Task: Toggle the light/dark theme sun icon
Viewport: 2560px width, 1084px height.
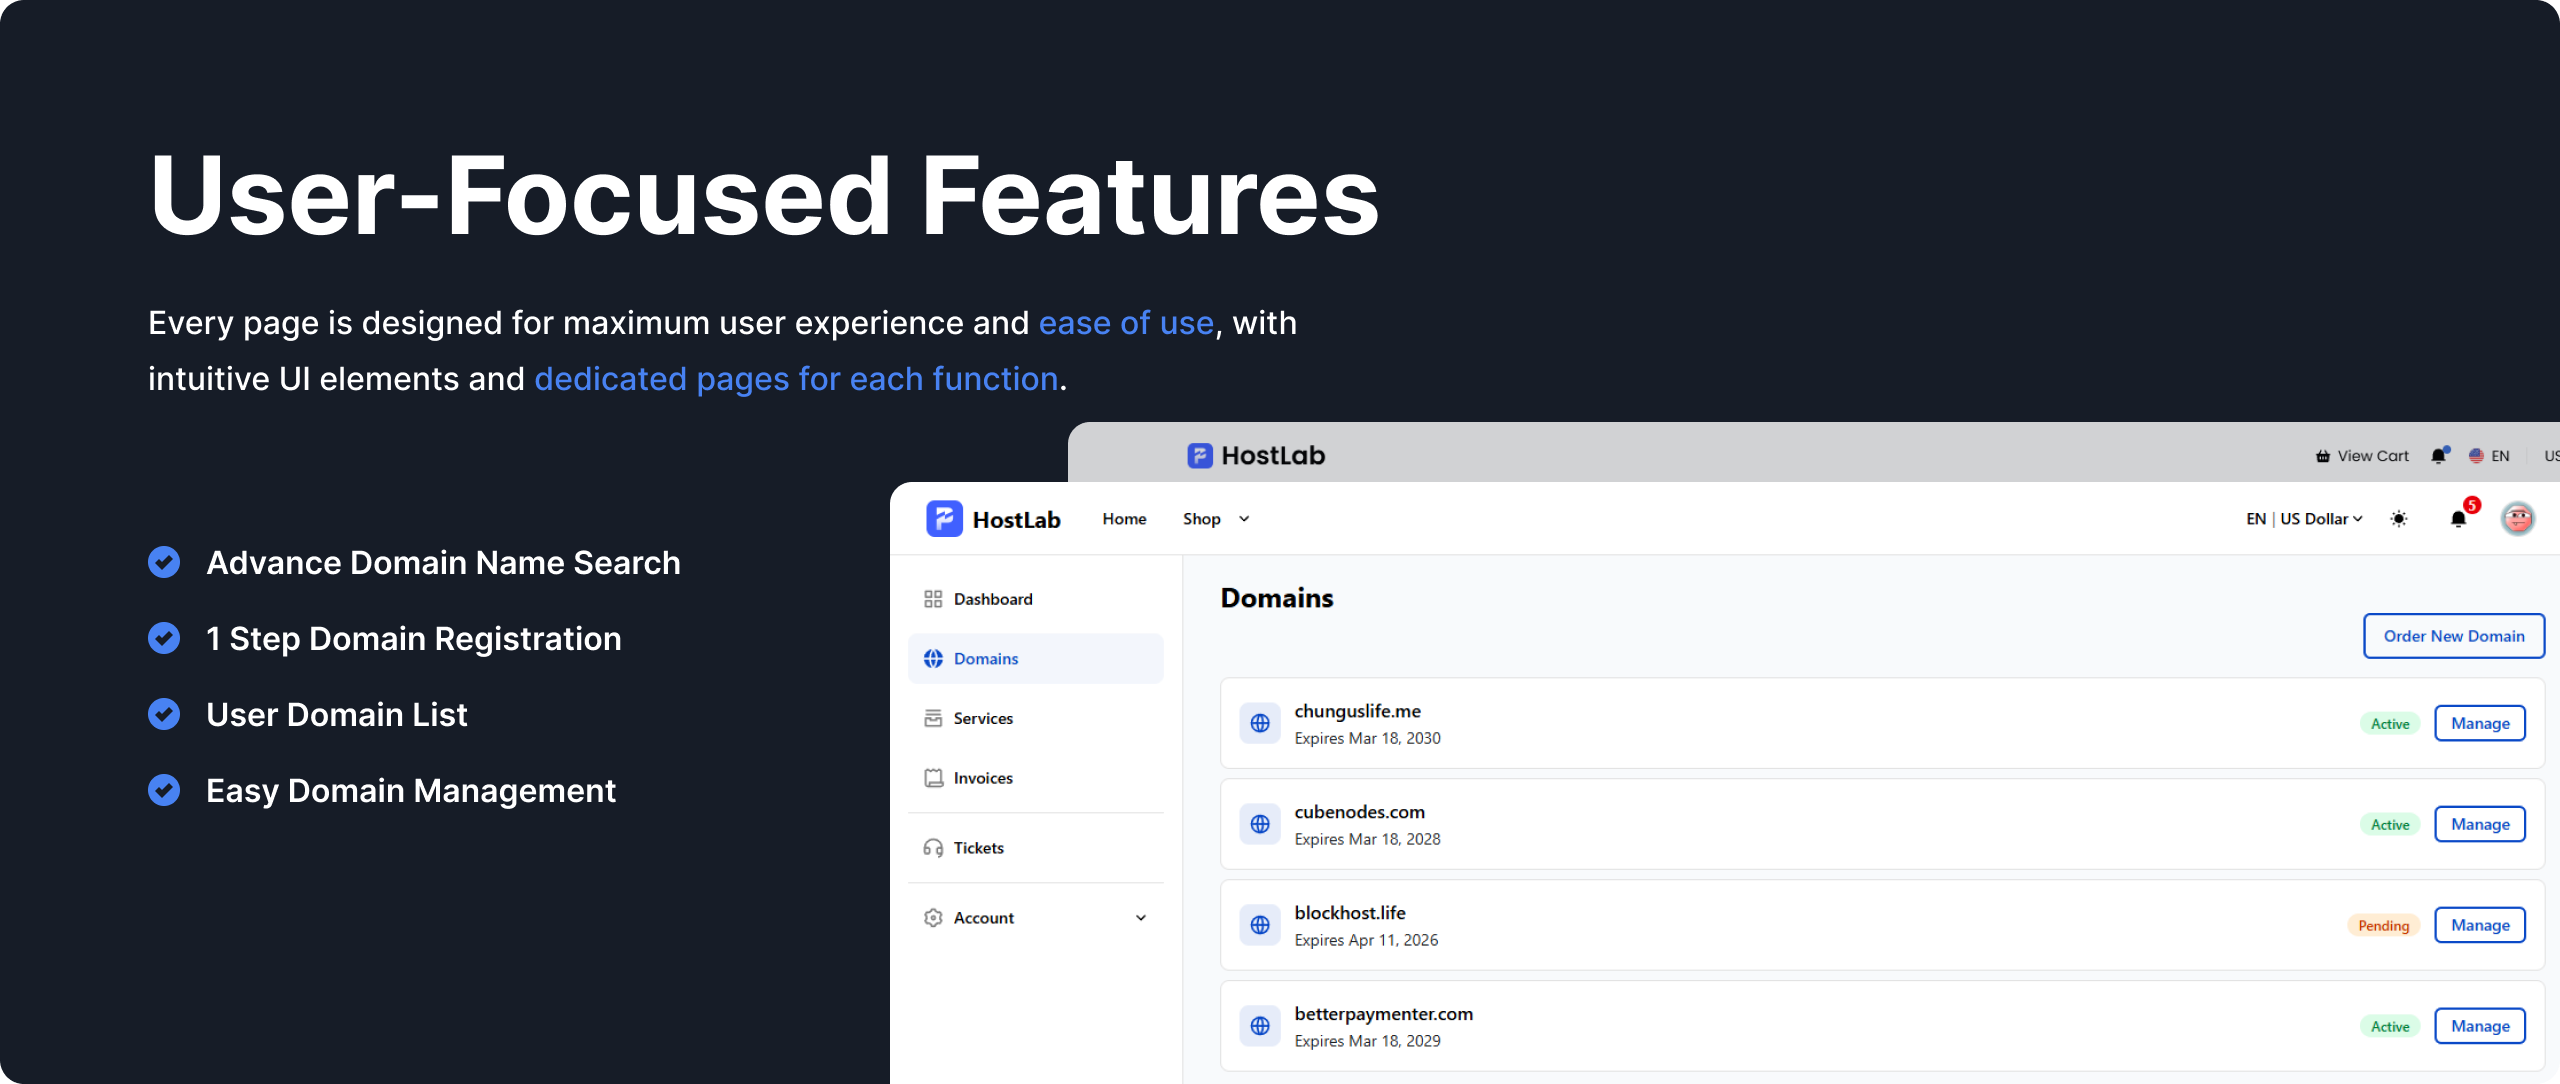Action: pos(2398,518)
